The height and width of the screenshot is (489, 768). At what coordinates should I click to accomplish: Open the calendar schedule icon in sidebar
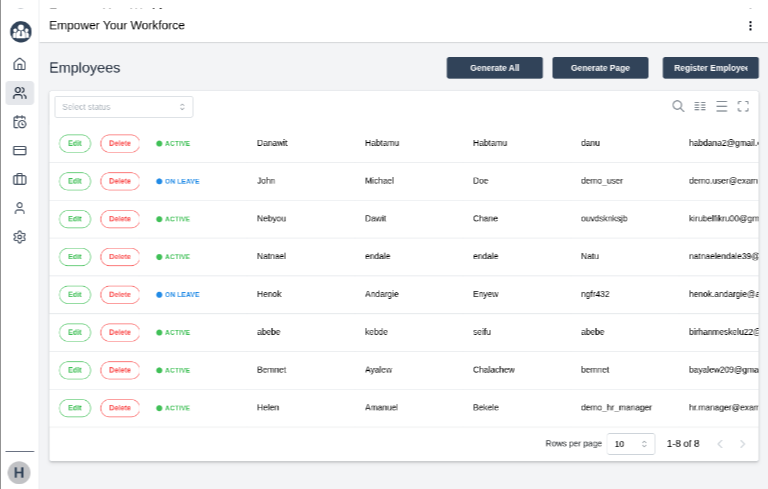(19, 122)
